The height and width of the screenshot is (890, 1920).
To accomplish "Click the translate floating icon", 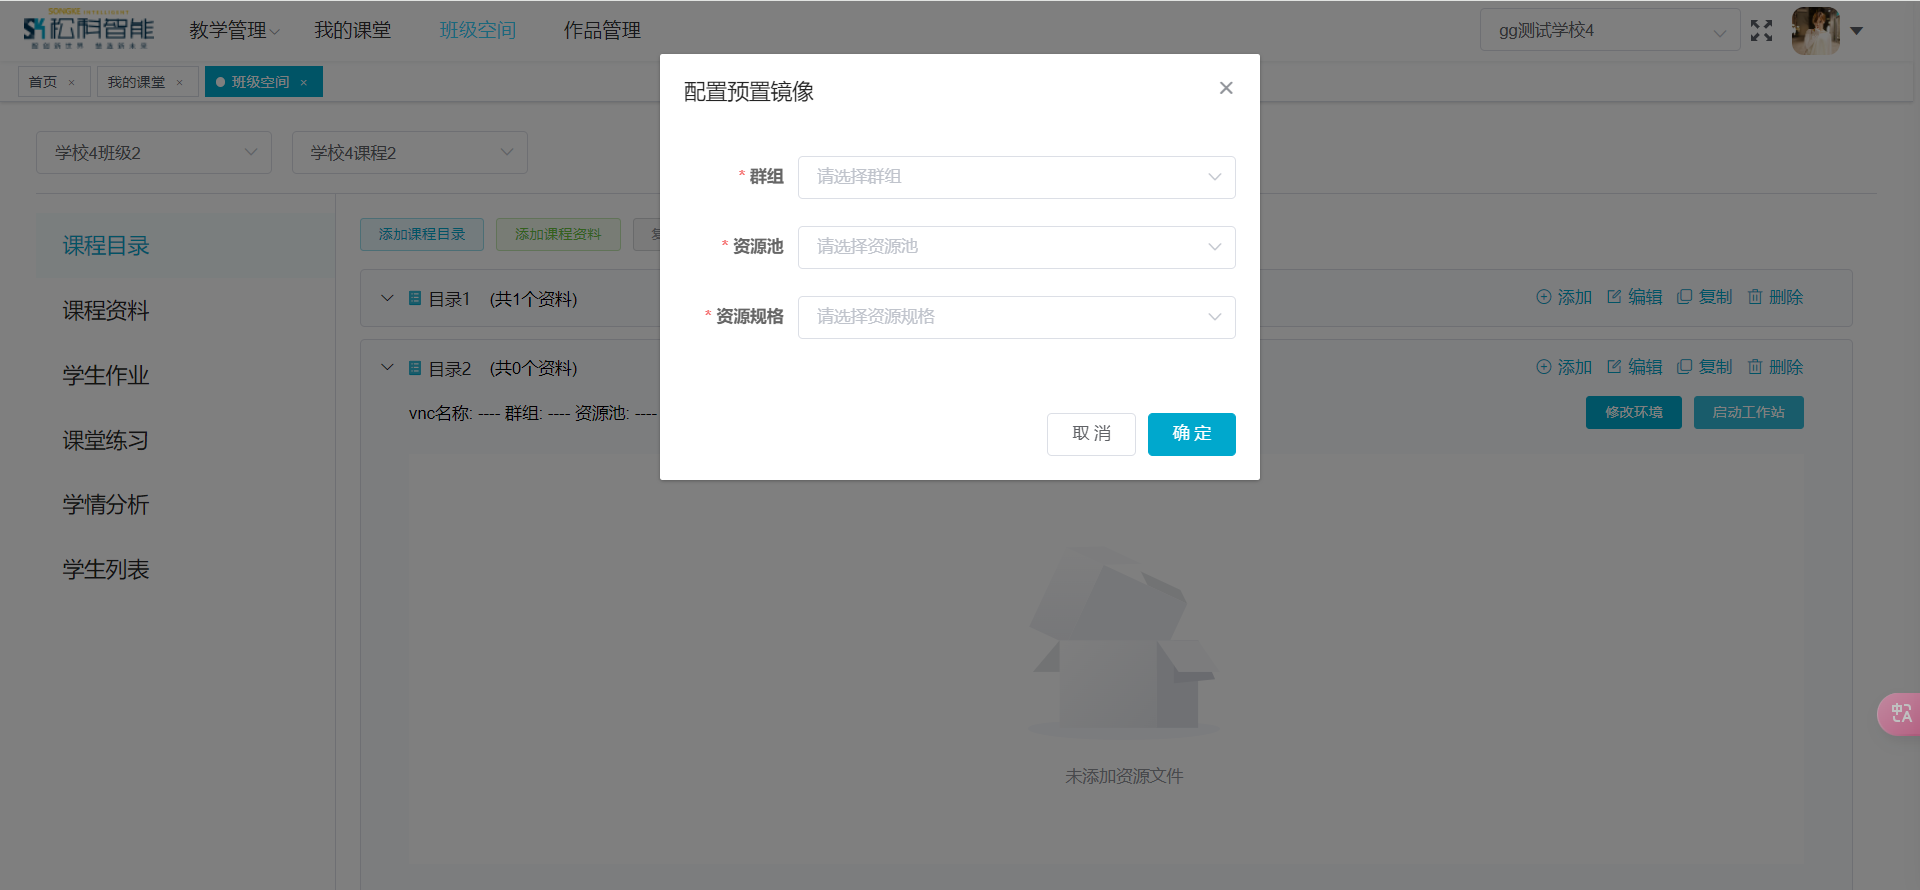I will 1900,714.
